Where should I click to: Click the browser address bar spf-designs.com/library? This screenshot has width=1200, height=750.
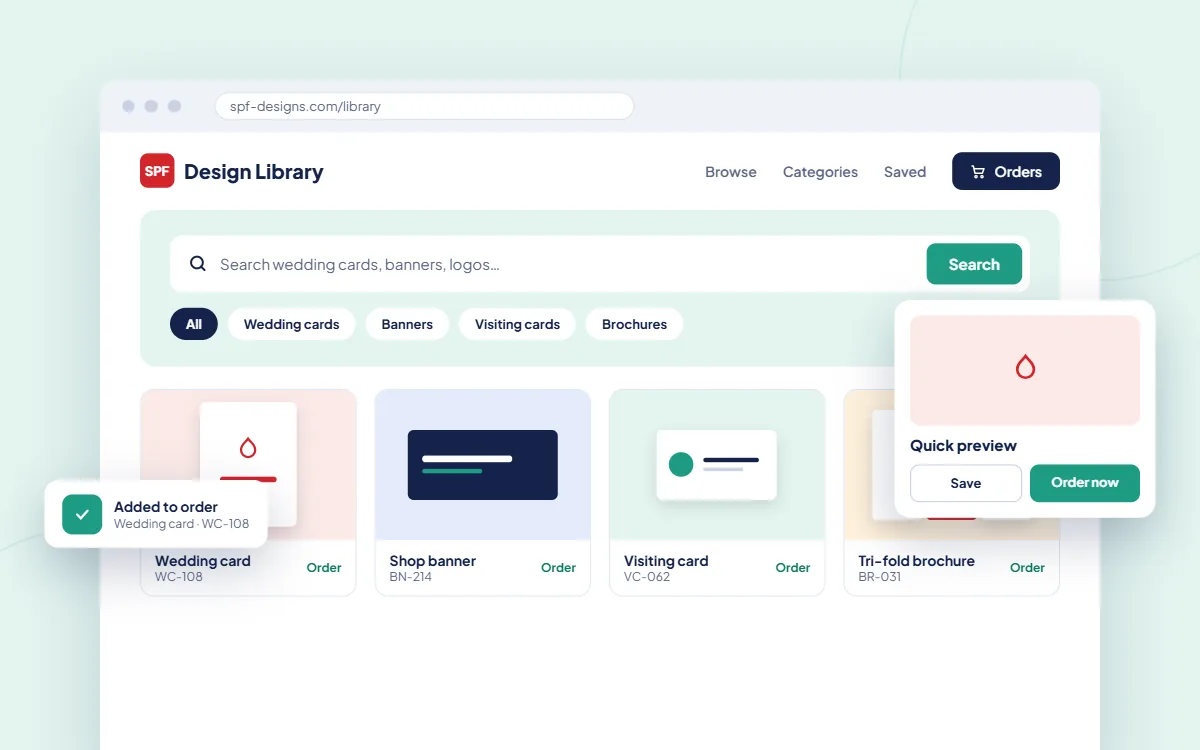click(424, 106)
